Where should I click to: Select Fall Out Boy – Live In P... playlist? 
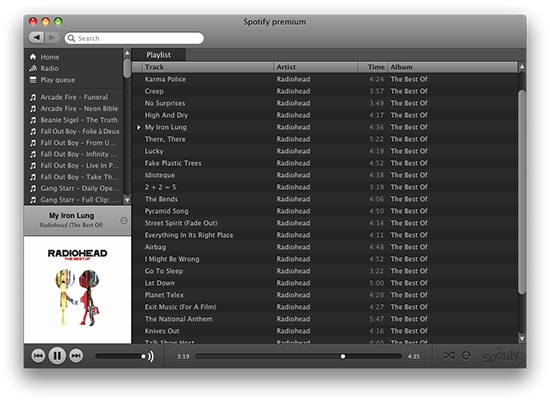(80, 166)
